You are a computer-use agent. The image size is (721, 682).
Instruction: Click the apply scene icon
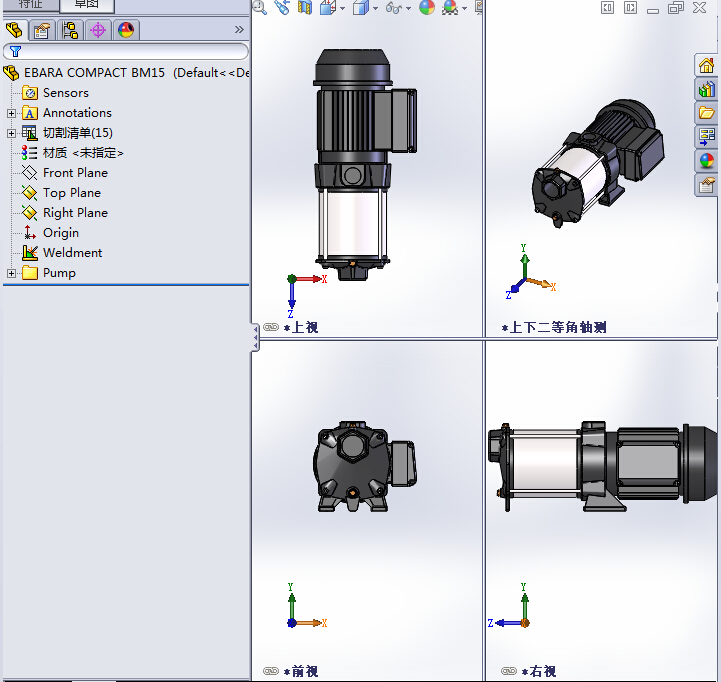point(450,7)
